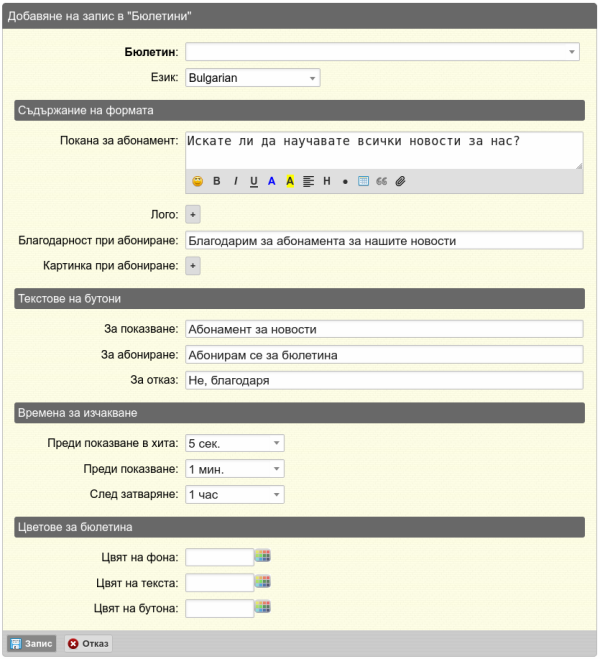This screenshot has height=659, width=600.
Task: Open the color picker for Цвят на фона
Action: 263,556
